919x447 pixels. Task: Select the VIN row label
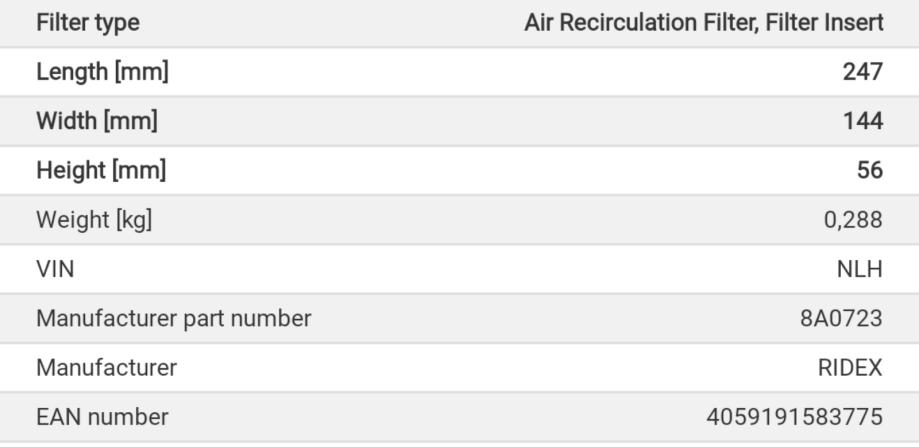[x=55, y=269]
